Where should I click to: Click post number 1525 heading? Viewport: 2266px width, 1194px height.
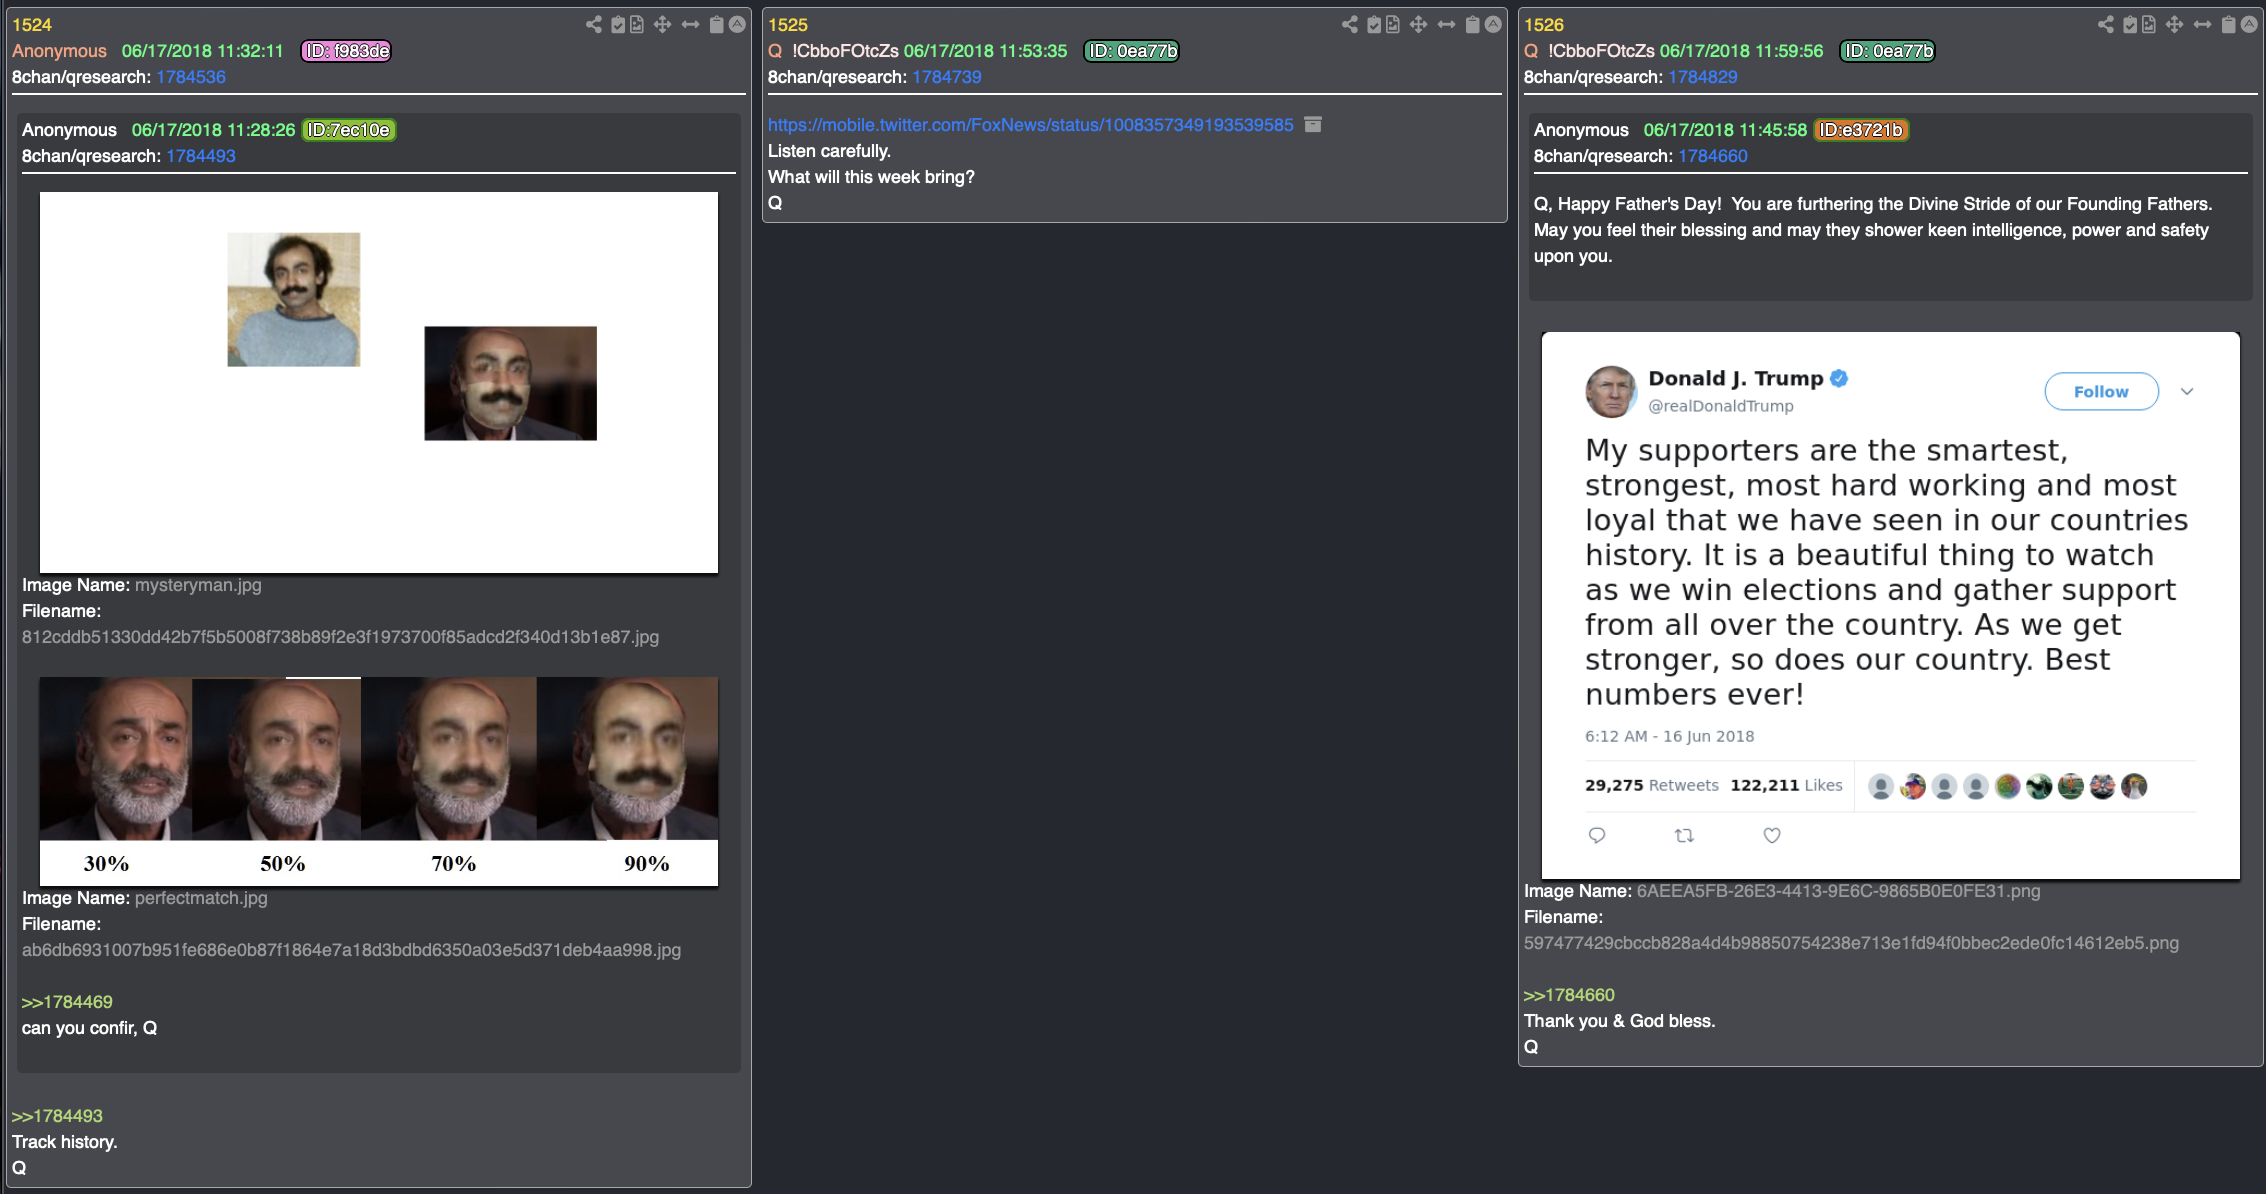pos(788,25)
